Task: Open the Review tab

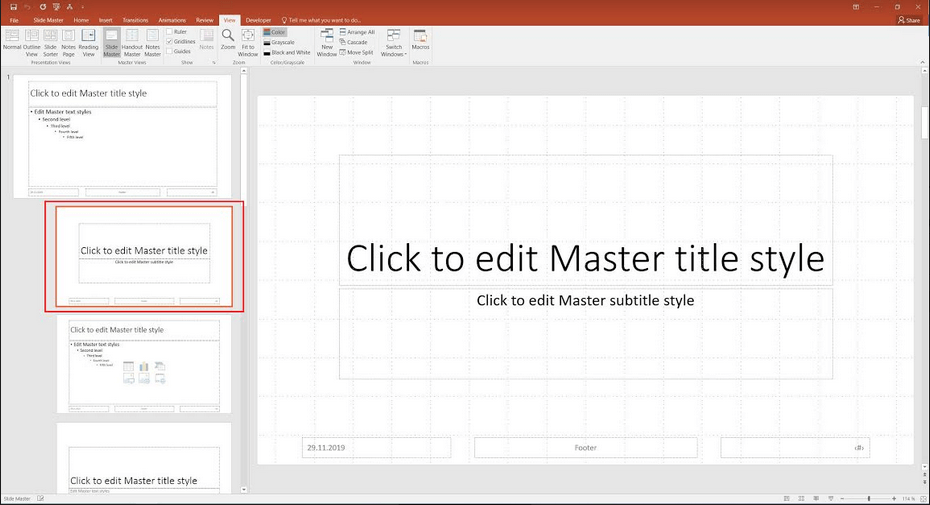Action: 205,20
